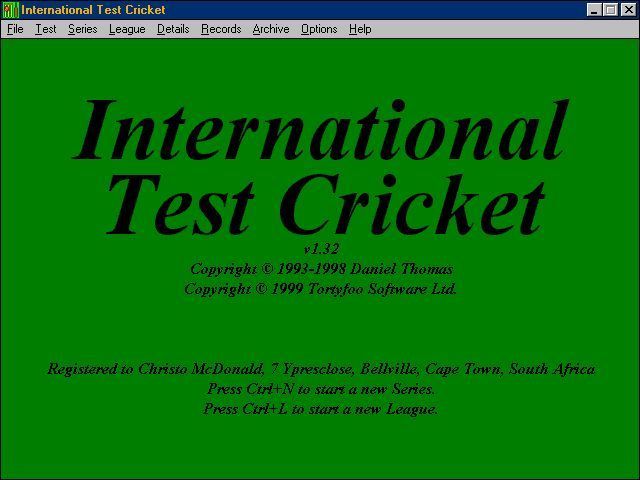Open the Series menu

[82, 29]
